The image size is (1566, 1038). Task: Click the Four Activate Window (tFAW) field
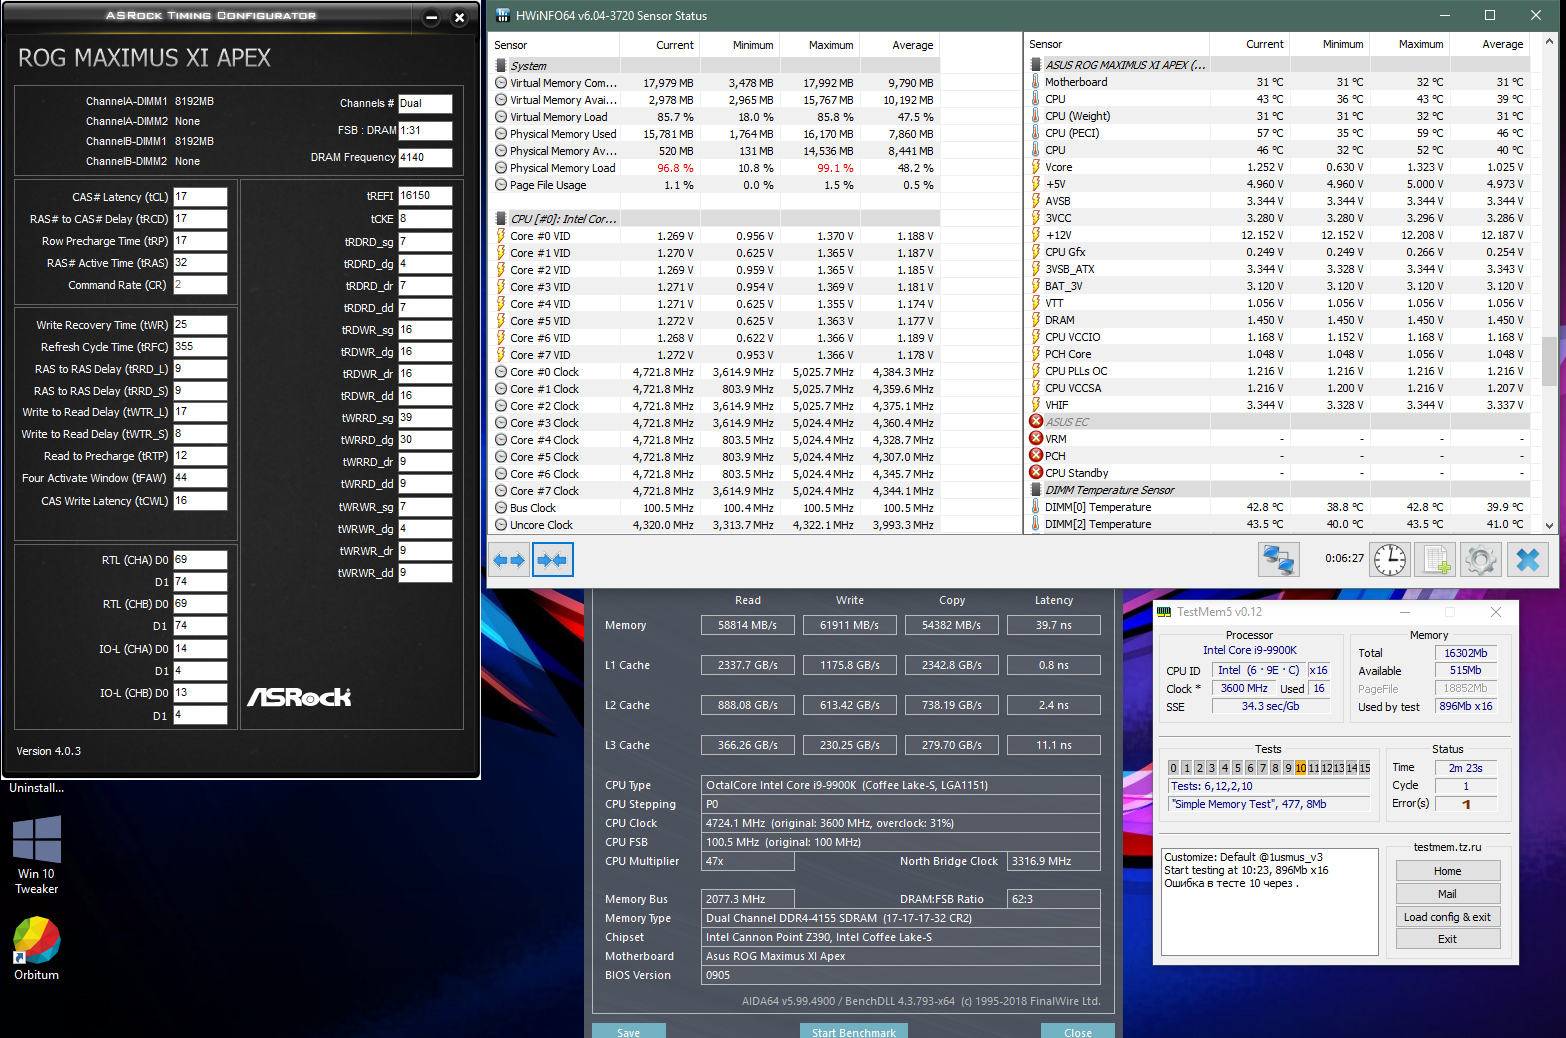point(200,478)
